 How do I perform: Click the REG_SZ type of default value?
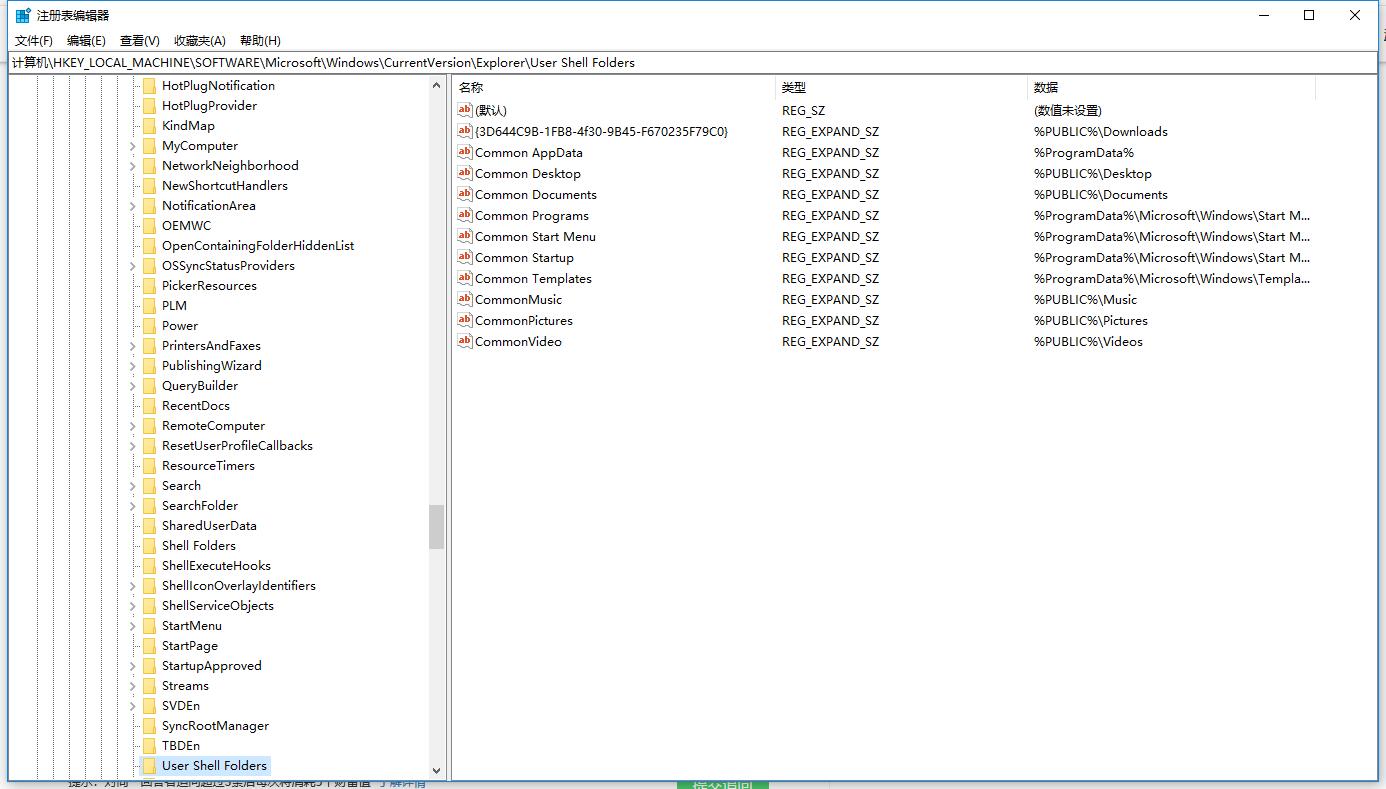[x=803, y=110]
